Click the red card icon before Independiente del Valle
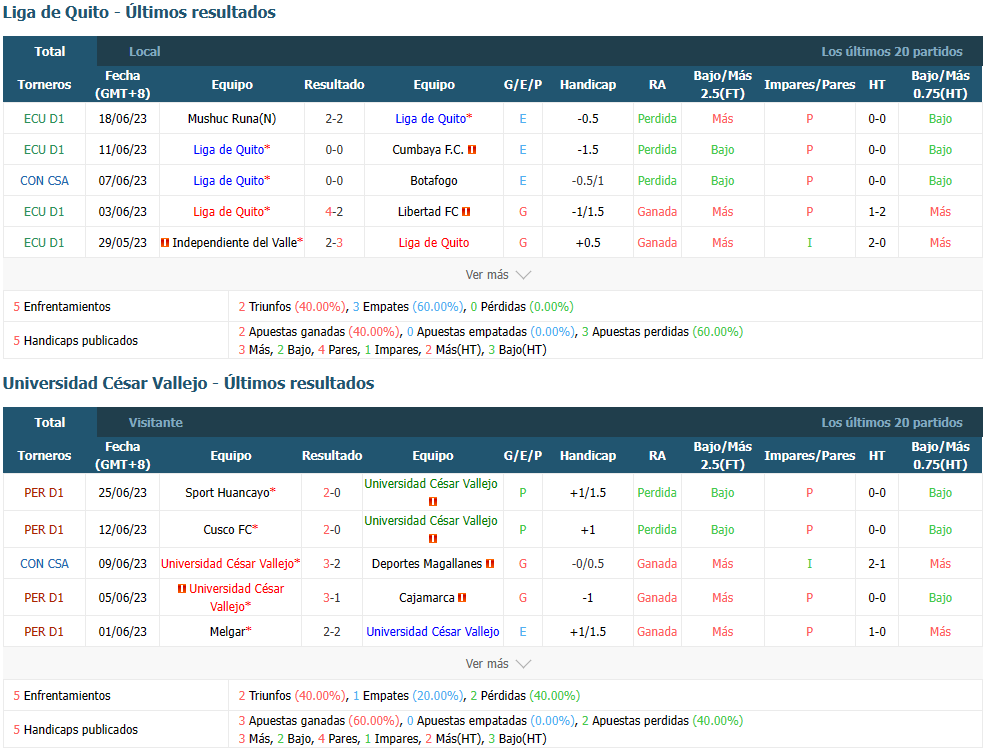 (165, 243)
